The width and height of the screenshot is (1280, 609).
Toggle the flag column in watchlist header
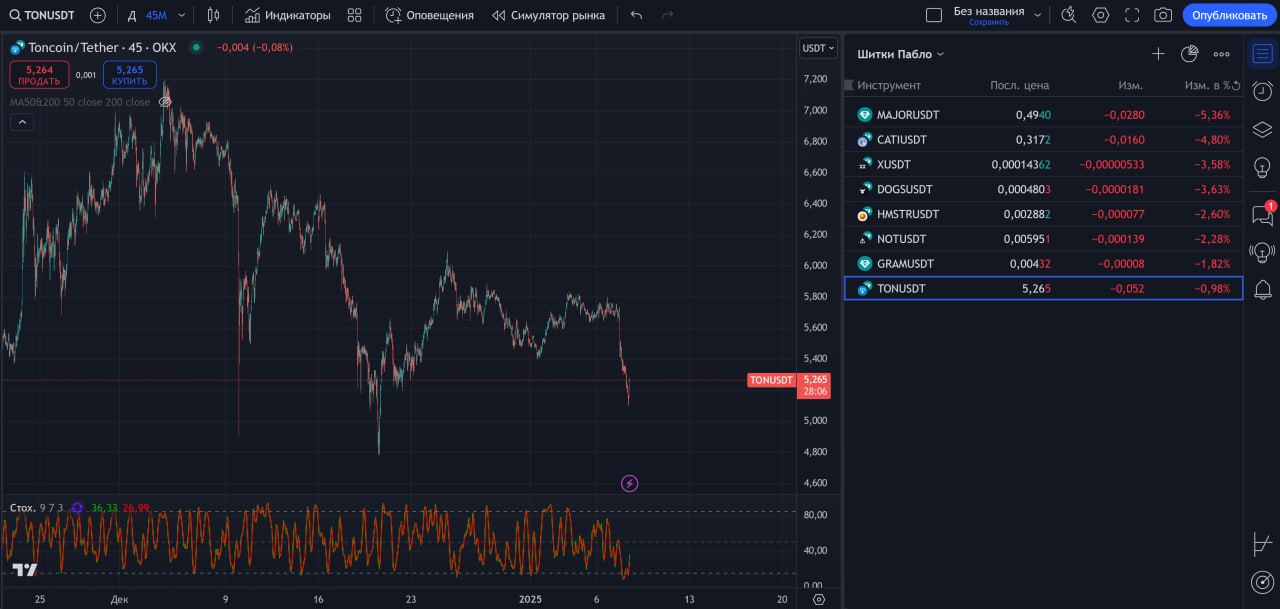click(850, 85)
